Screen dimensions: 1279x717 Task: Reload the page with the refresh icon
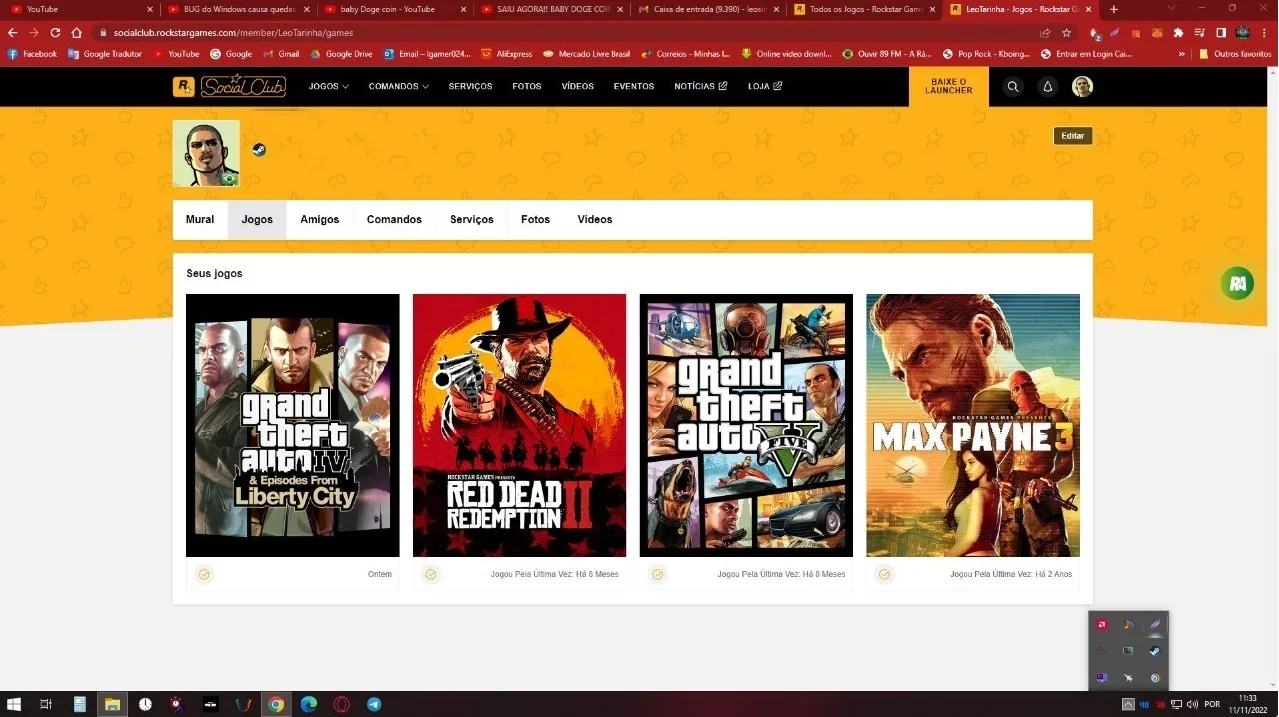[x=55, y=33]
